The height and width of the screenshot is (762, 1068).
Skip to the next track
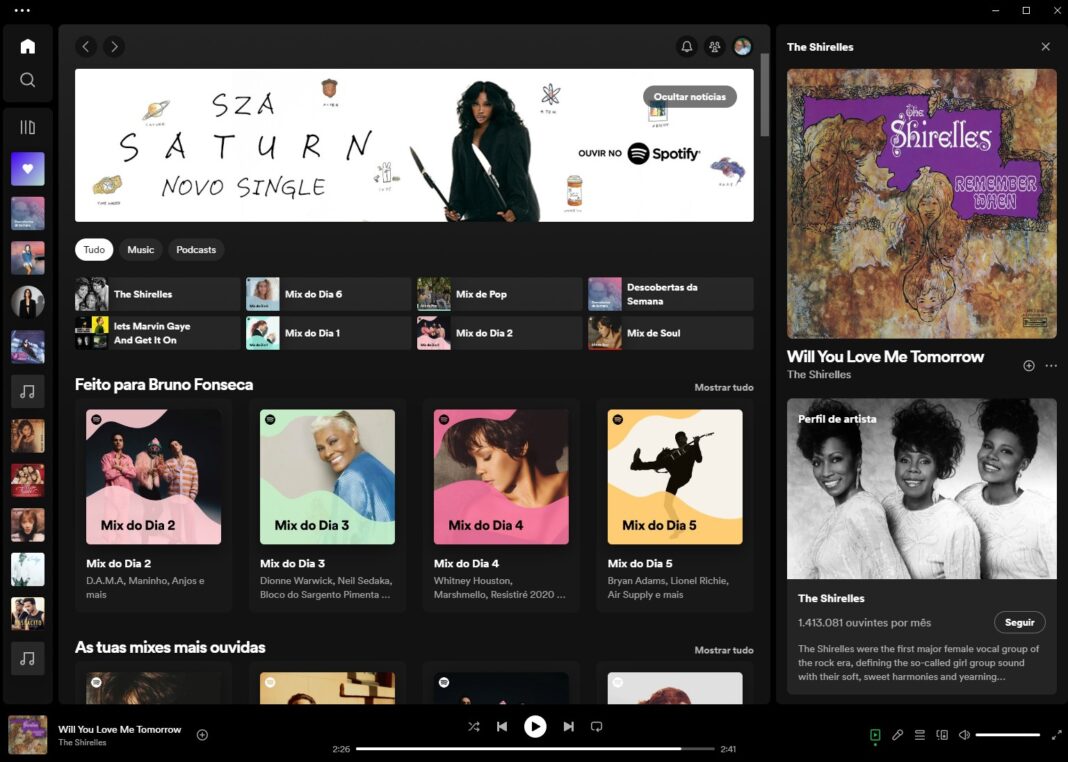pos(568,727)
